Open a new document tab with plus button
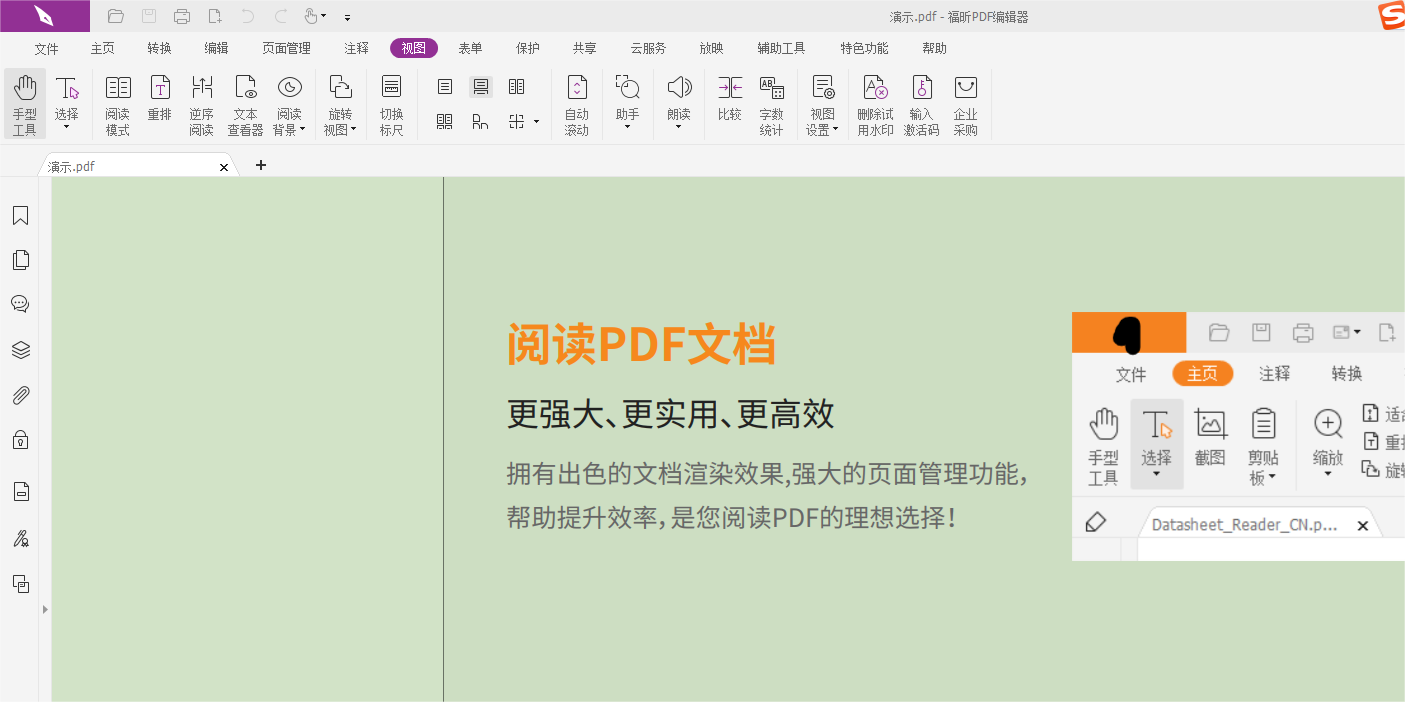This screenshot has height=702, width=1405. 261,165
